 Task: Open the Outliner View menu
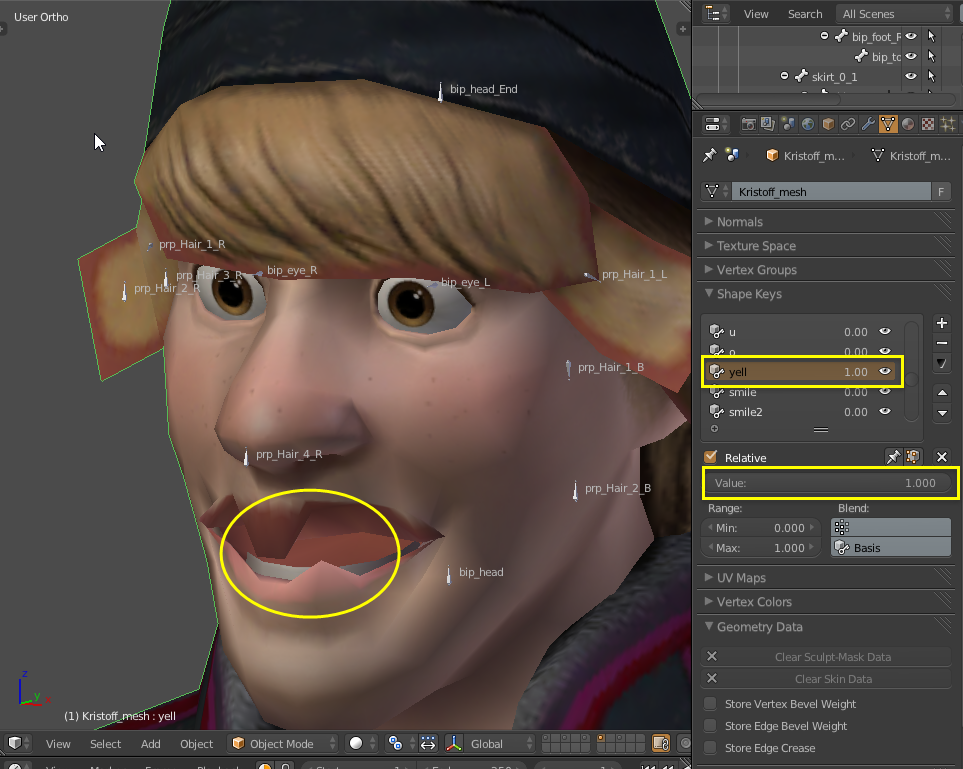pyautogui.click(x=756, y=14)
